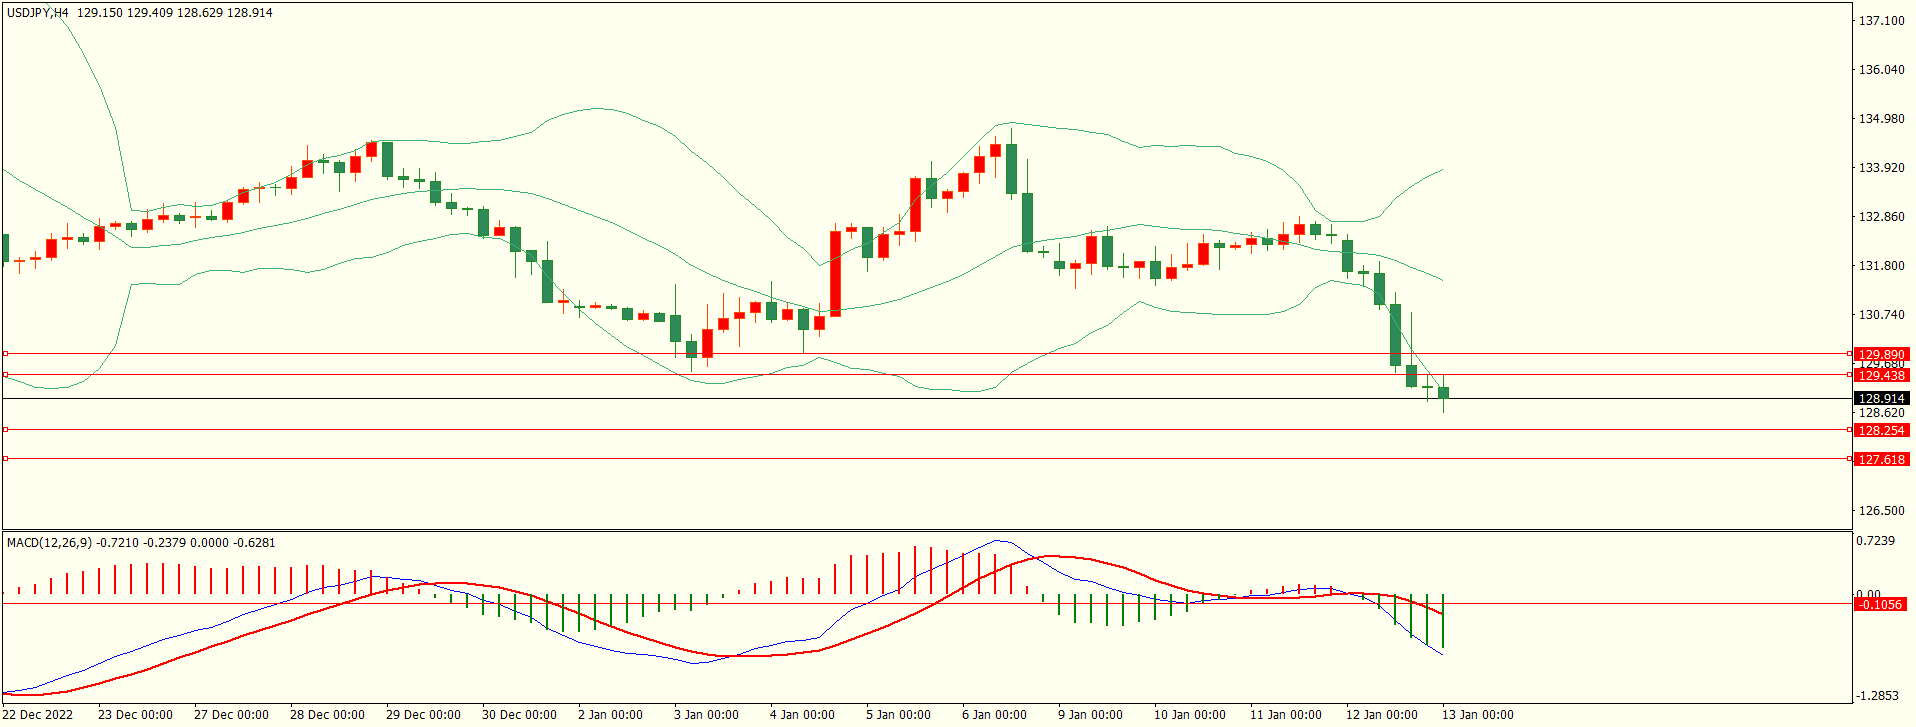Image resolution: width=1916 pixels, height=727 pixels.
Task: Click the USDJPY,H4 chart title text
Action: coord(38,13)
